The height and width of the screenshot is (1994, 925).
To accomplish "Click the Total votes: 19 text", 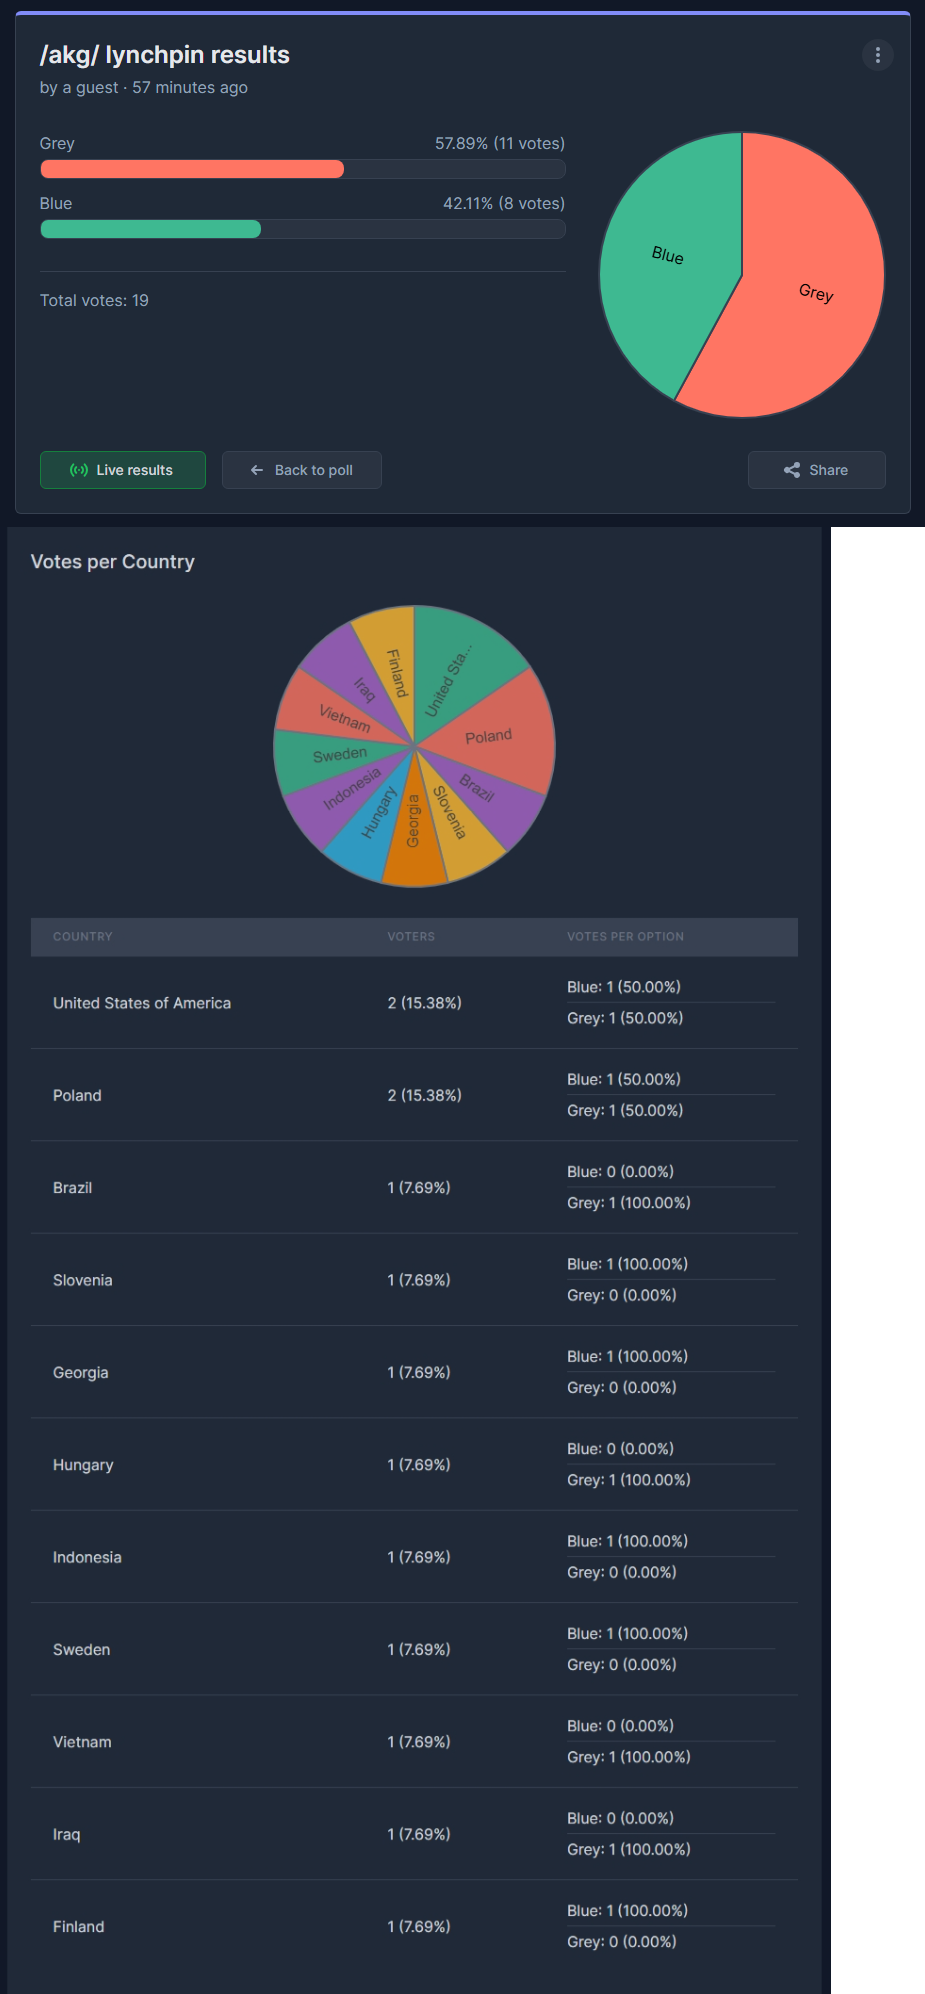I will (94, 300).
